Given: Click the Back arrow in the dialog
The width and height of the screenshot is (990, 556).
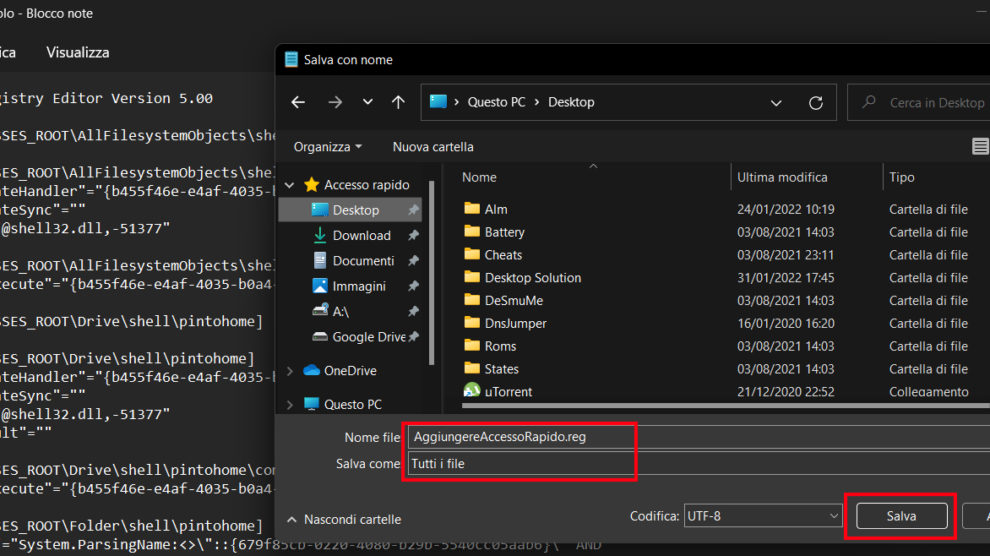Looking at the screenshot, I should coord(298,102).
